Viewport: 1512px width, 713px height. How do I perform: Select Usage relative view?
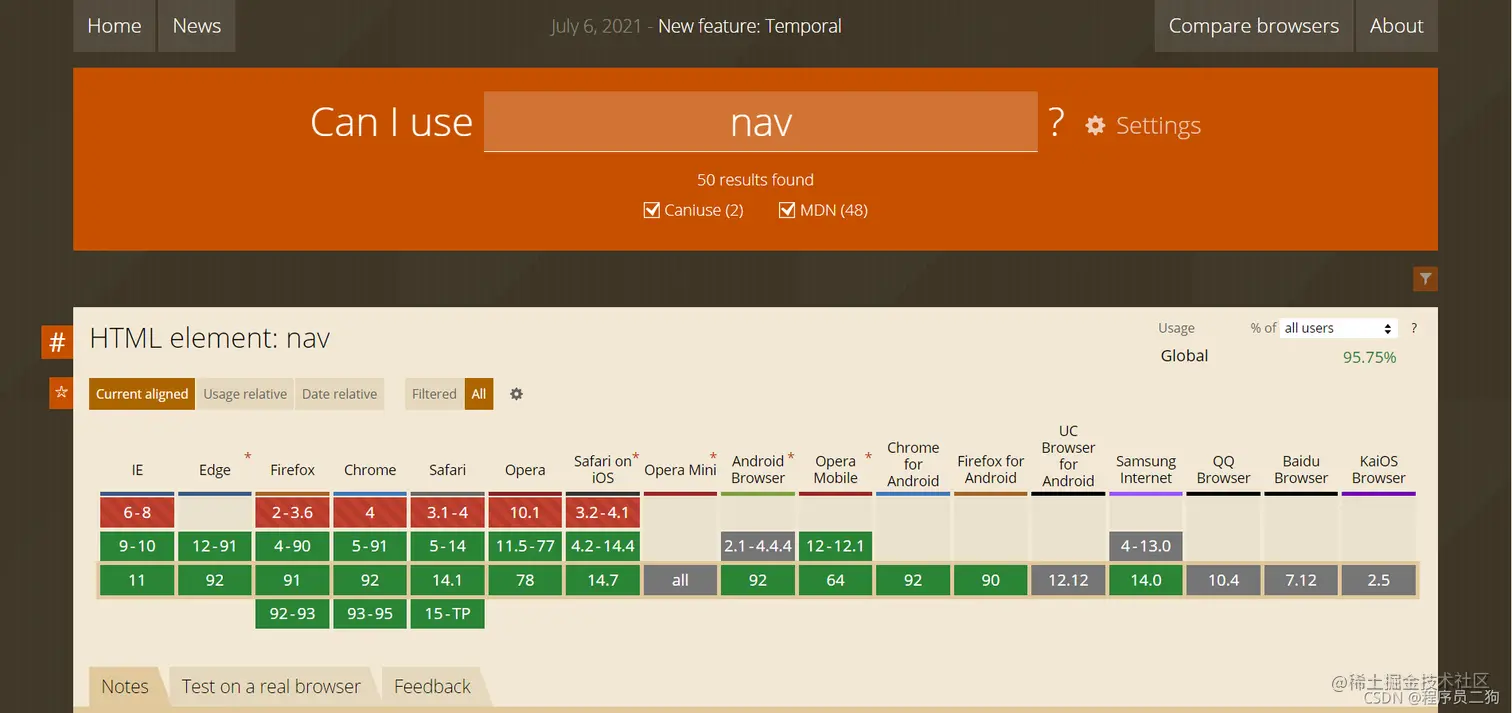click(x=245, y=394)
